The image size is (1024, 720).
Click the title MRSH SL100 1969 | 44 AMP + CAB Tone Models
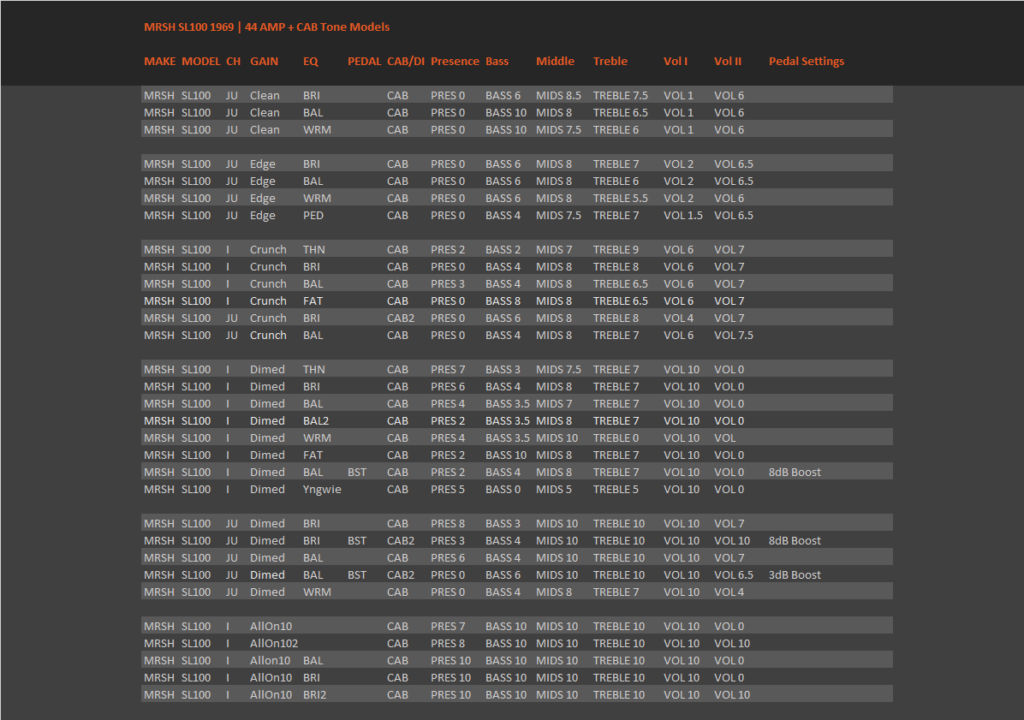click(x=266, y=27)
